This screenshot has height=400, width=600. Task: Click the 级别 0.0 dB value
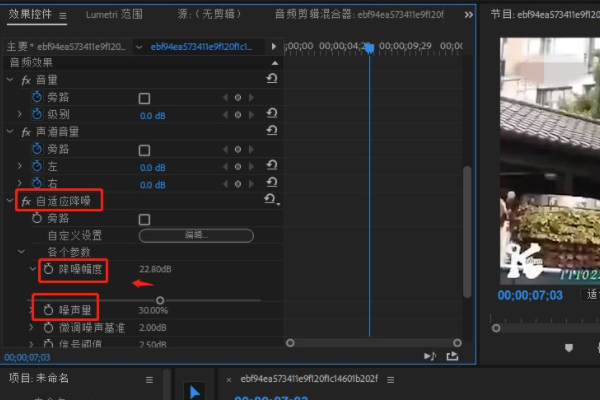click(x=153, y=116)
